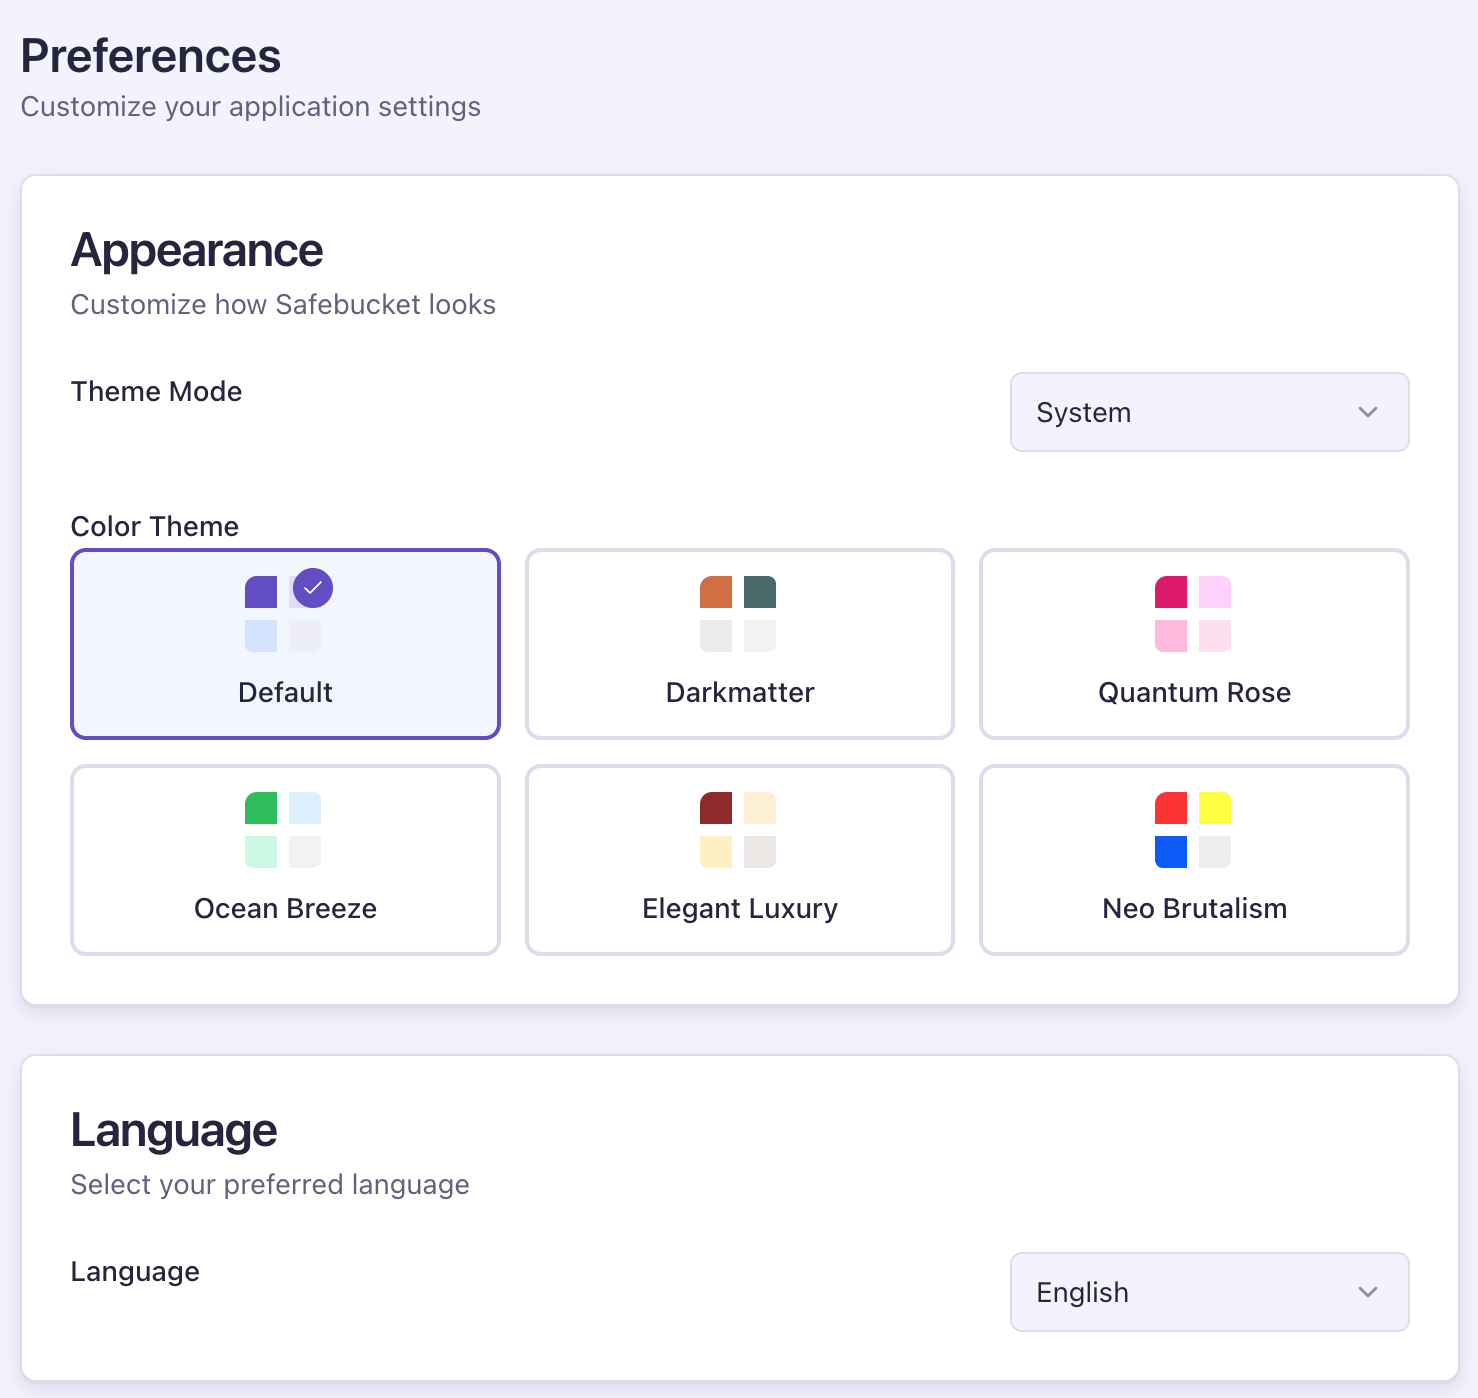This screenshot has height=1398, width=1478.
Task: Click the green swatch in Ocean Breeze preview
Action: 261,807
